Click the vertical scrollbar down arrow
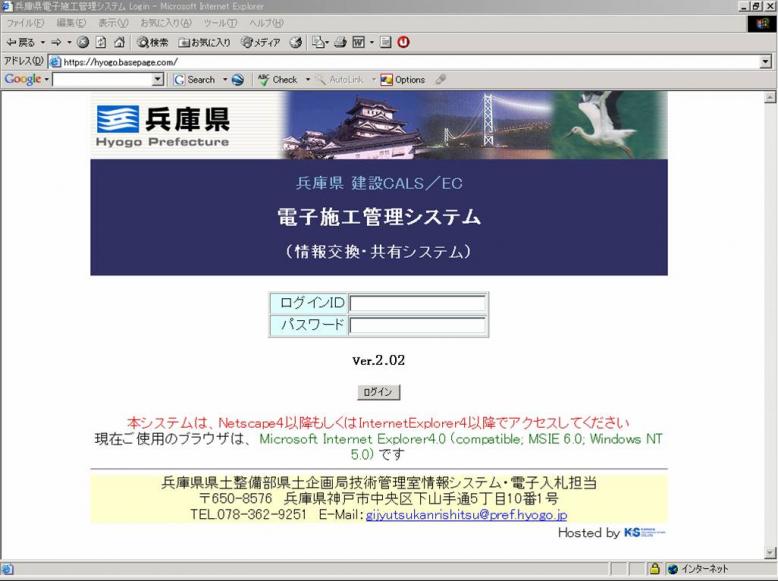The width and height of the screenshot is (778, 581). point(770,552)
